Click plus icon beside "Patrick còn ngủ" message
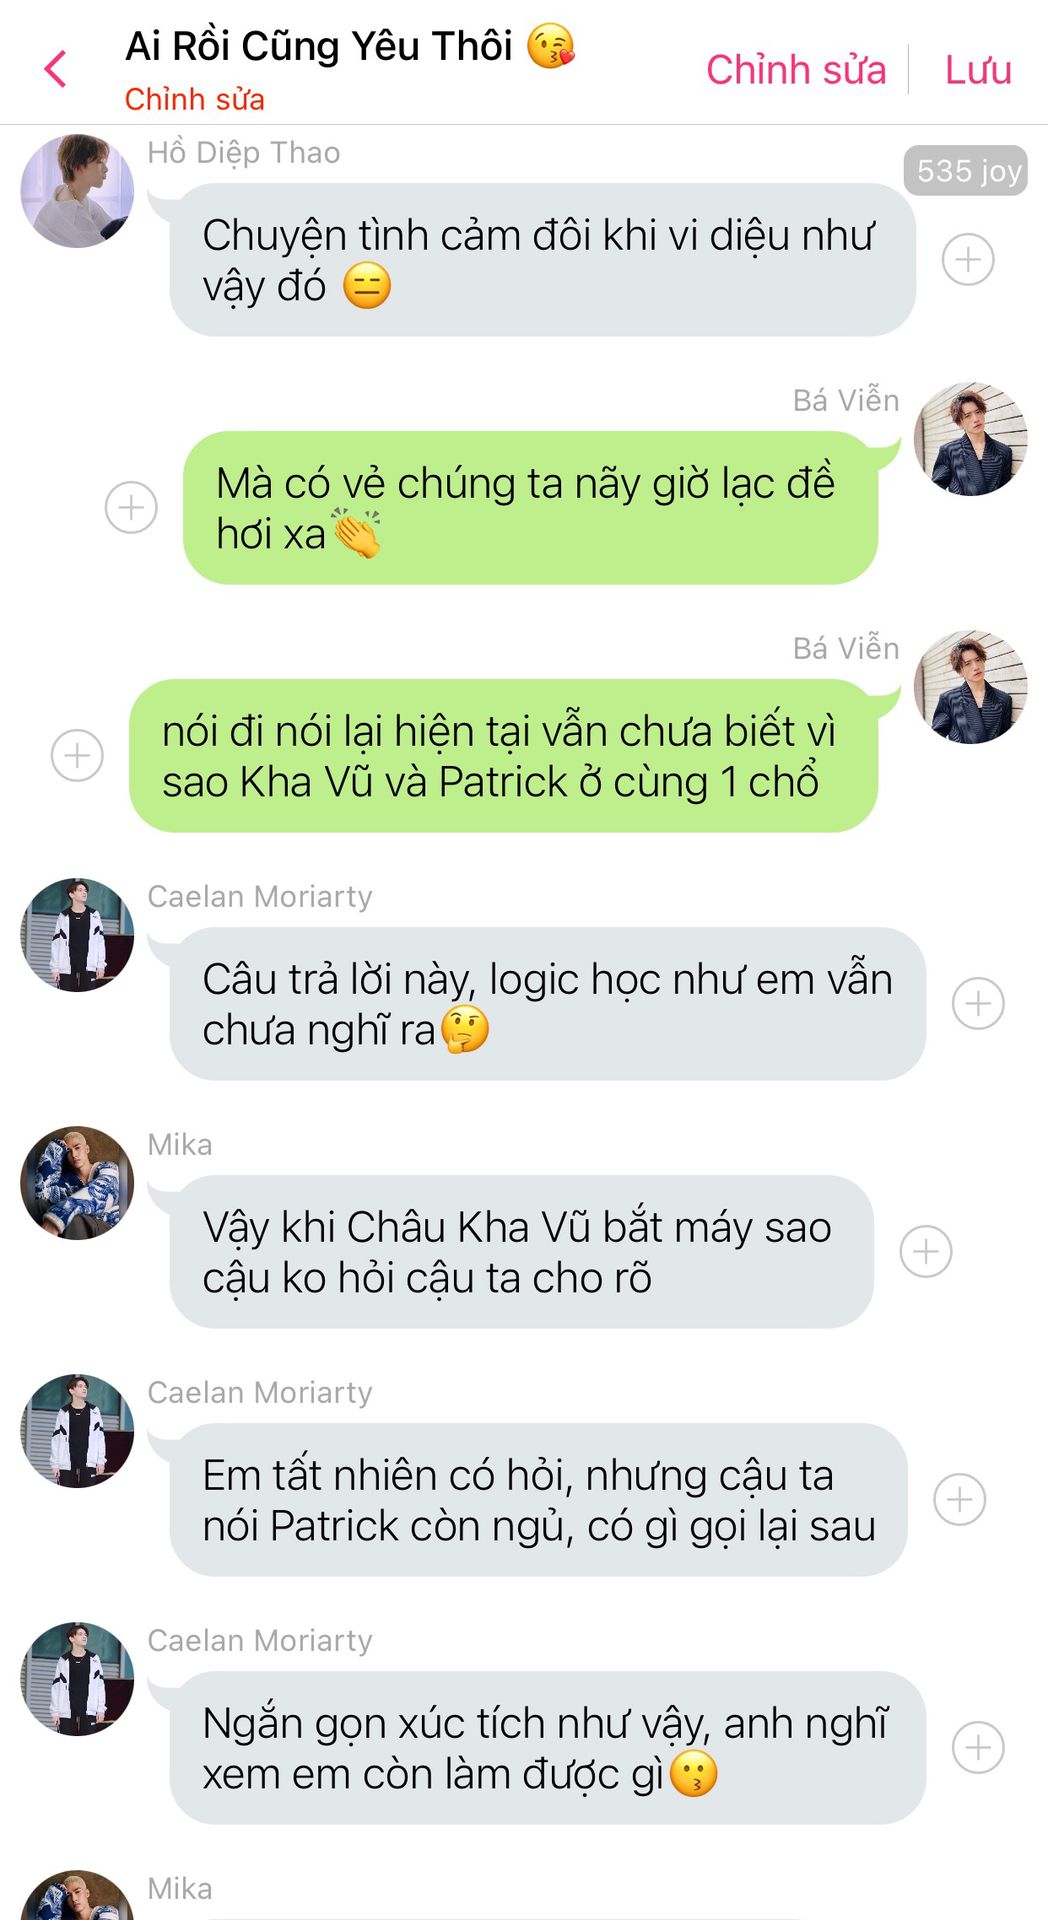Image resolution: width=1048 pixels, height=1920 pixels. click(x=960, y=1500)
